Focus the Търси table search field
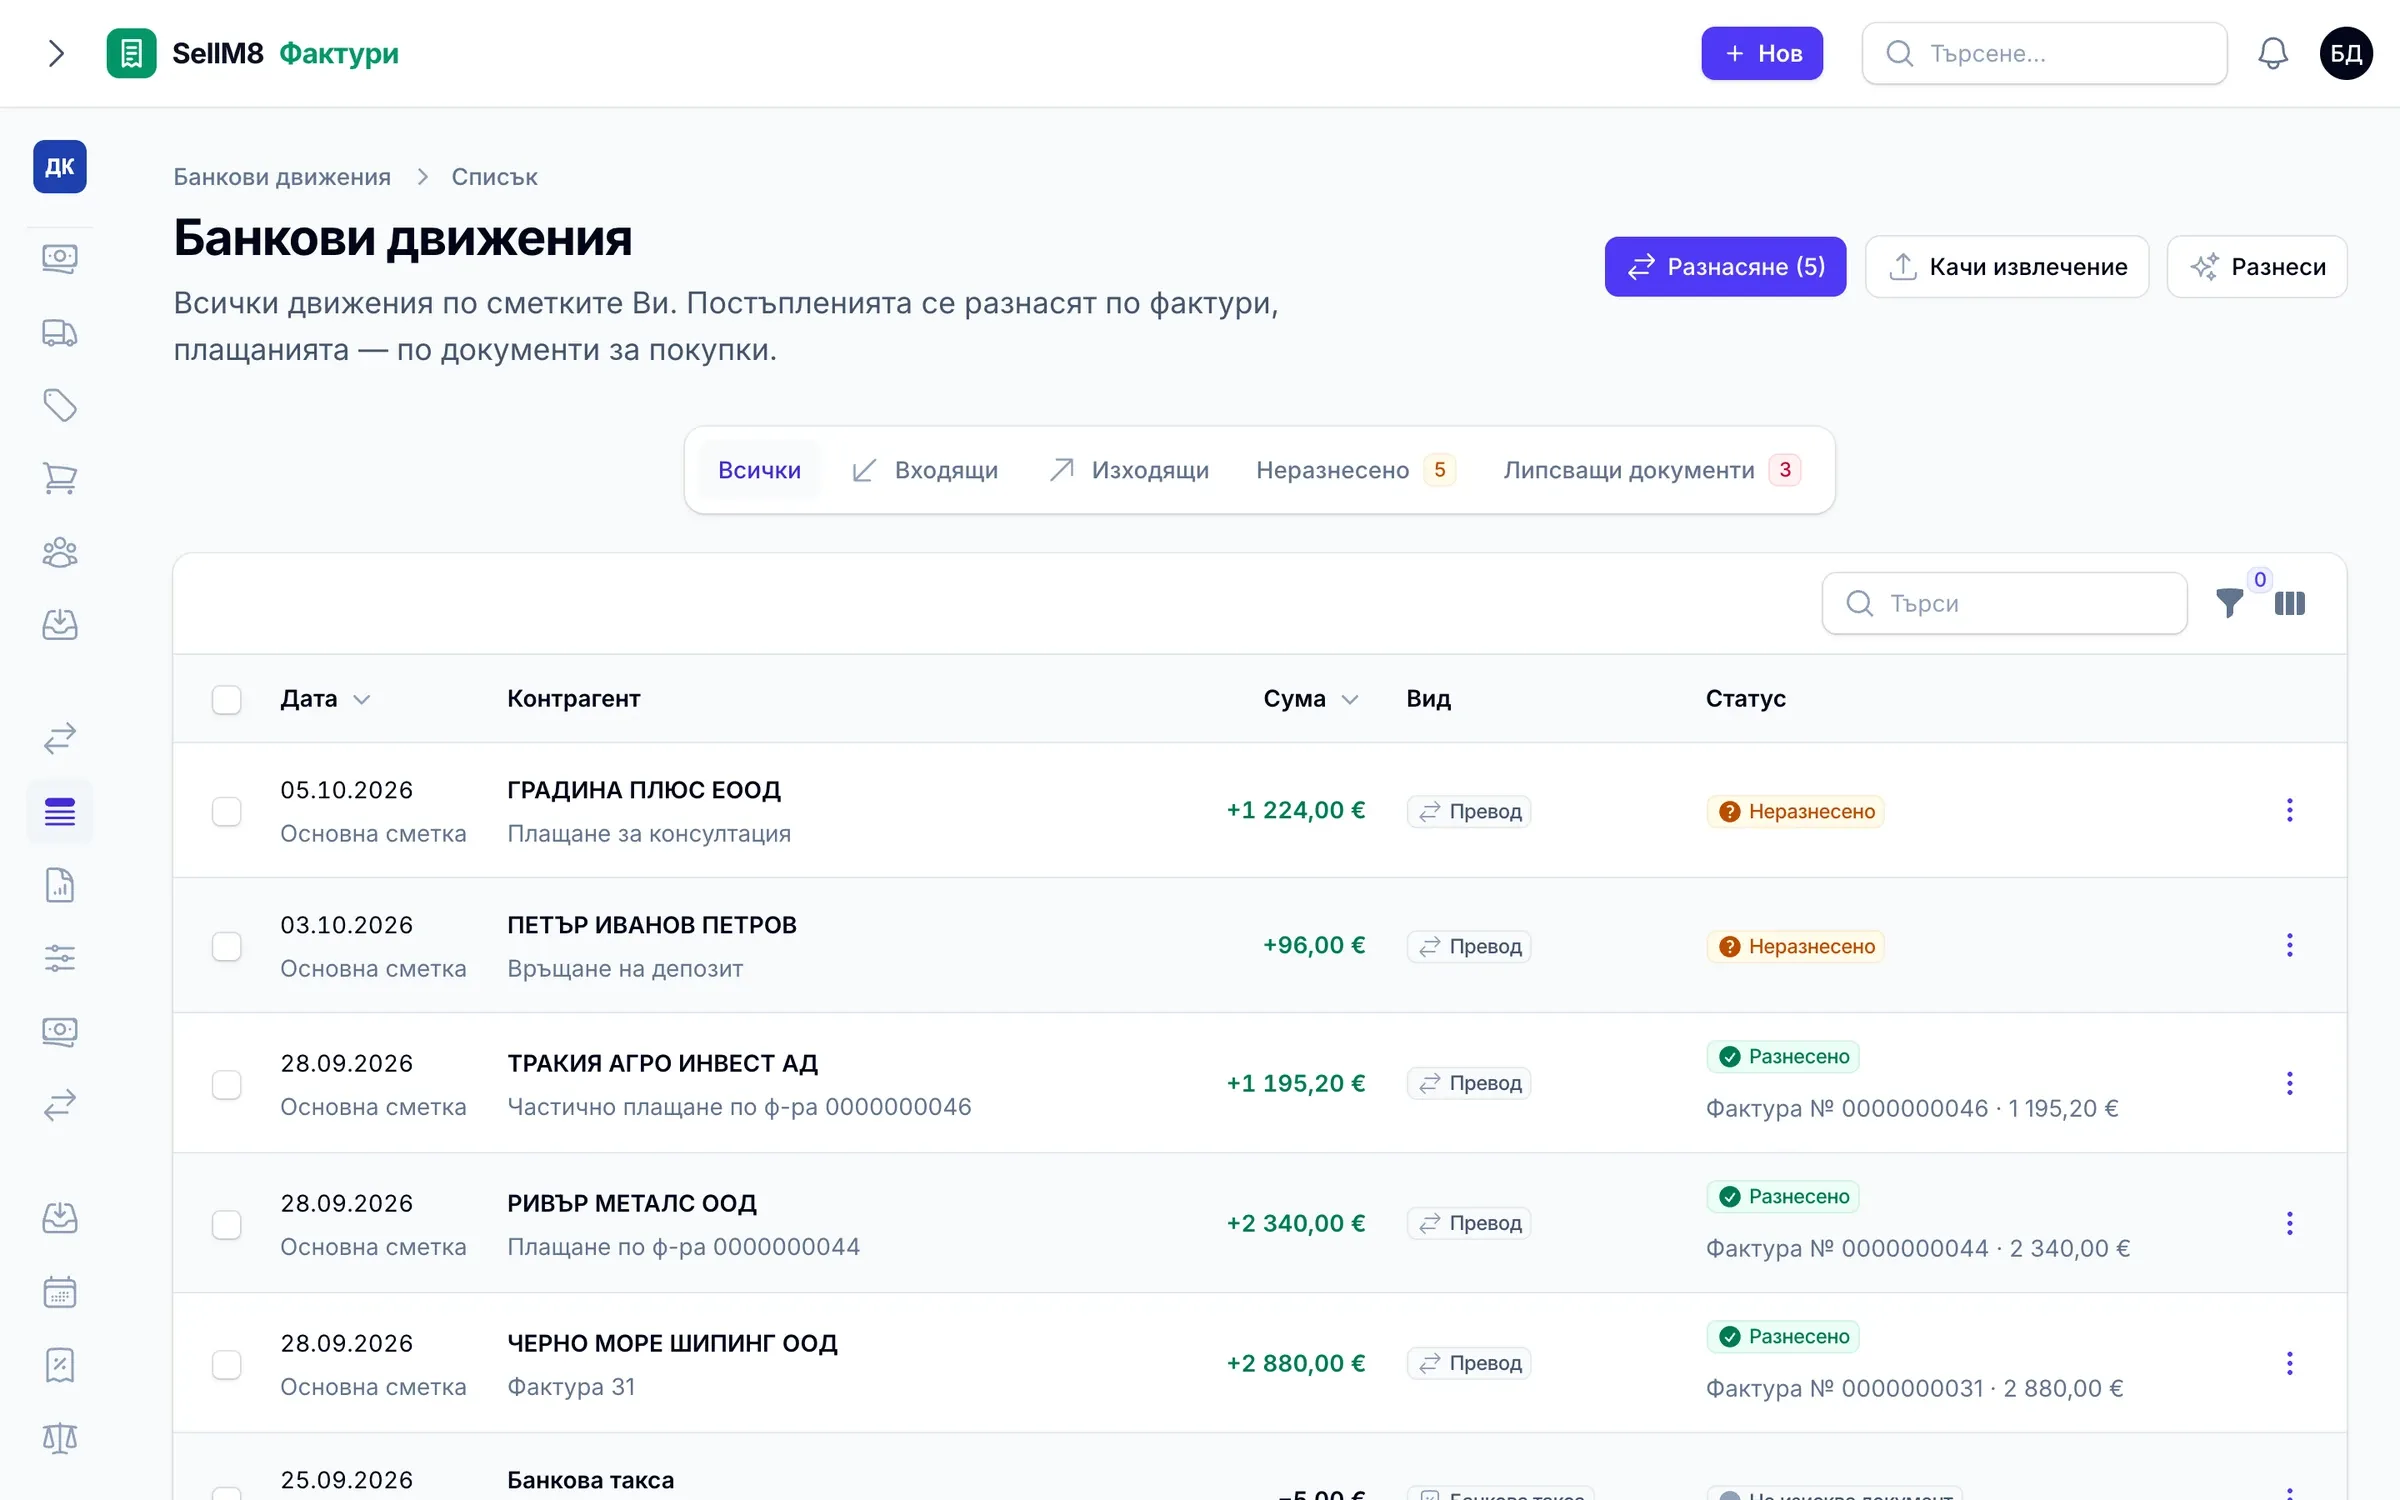 coord(2004,603)
